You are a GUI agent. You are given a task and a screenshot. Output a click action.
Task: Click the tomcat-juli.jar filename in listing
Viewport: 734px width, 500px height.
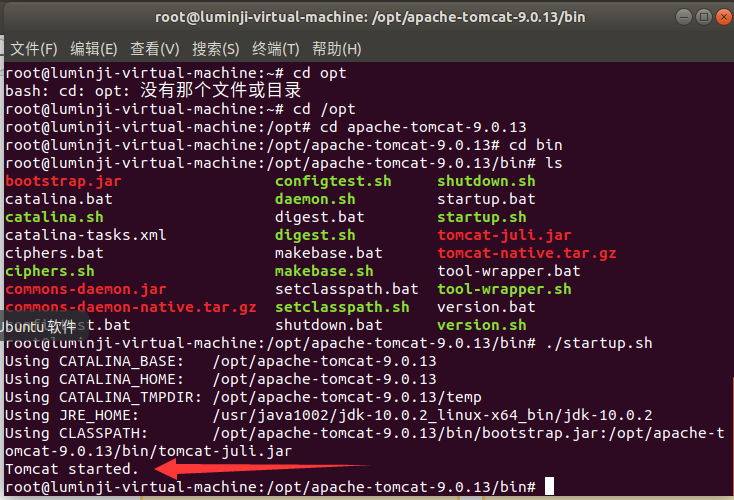pos(504,235)
